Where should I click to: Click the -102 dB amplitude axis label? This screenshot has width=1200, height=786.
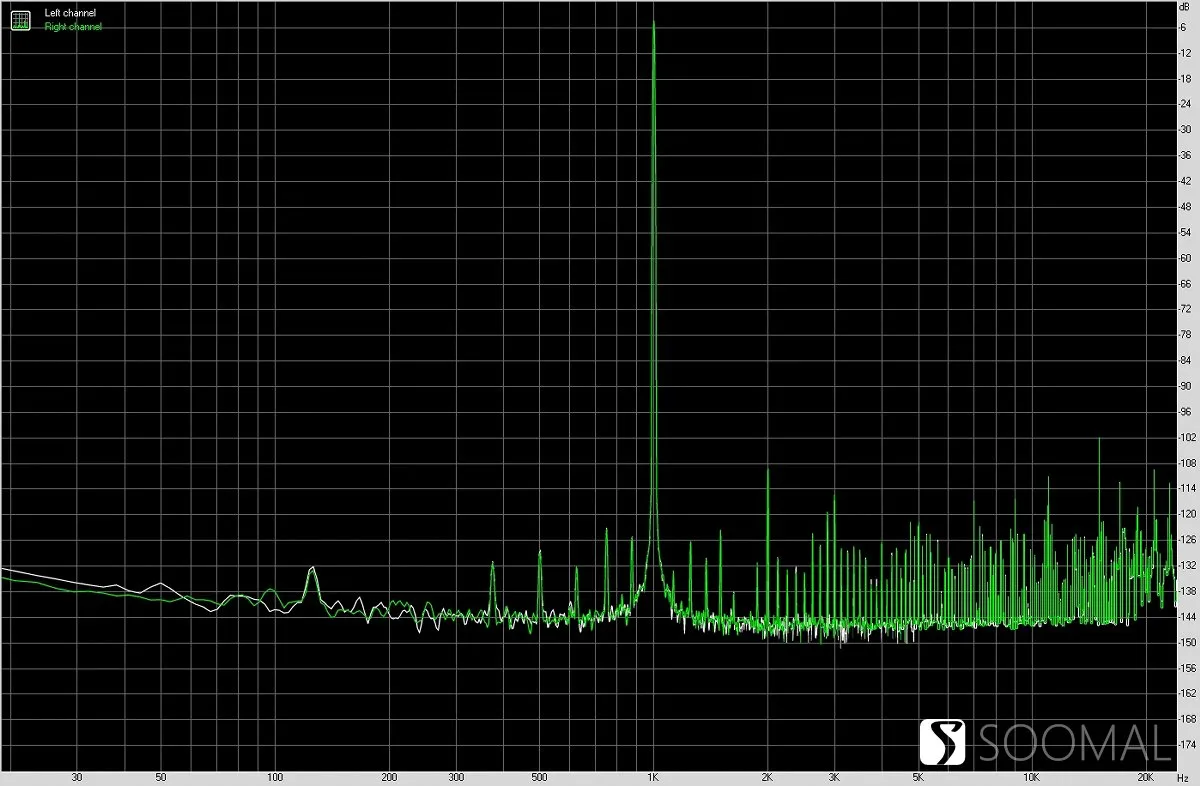click(1187, 437)
